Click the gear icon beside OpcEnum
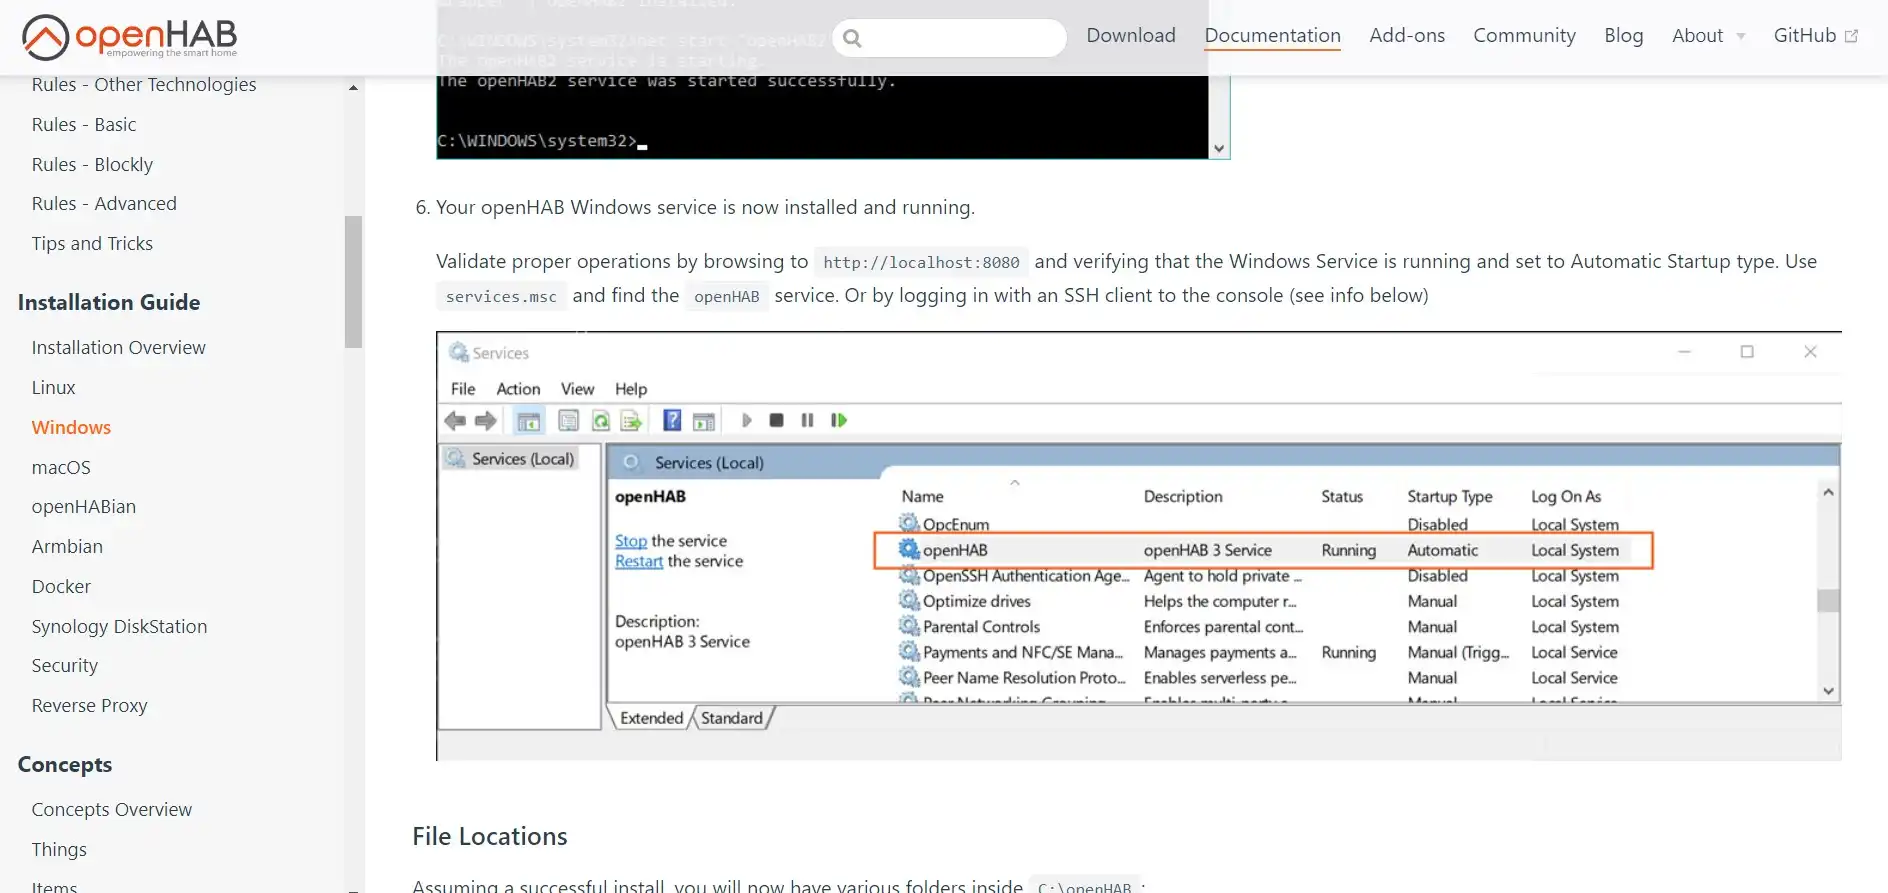 point(909,523)
